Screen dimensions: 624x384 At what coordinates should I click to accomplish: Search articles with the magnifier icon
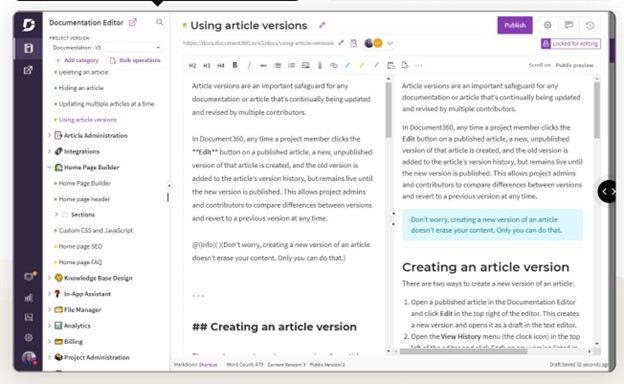click(160, 22)
